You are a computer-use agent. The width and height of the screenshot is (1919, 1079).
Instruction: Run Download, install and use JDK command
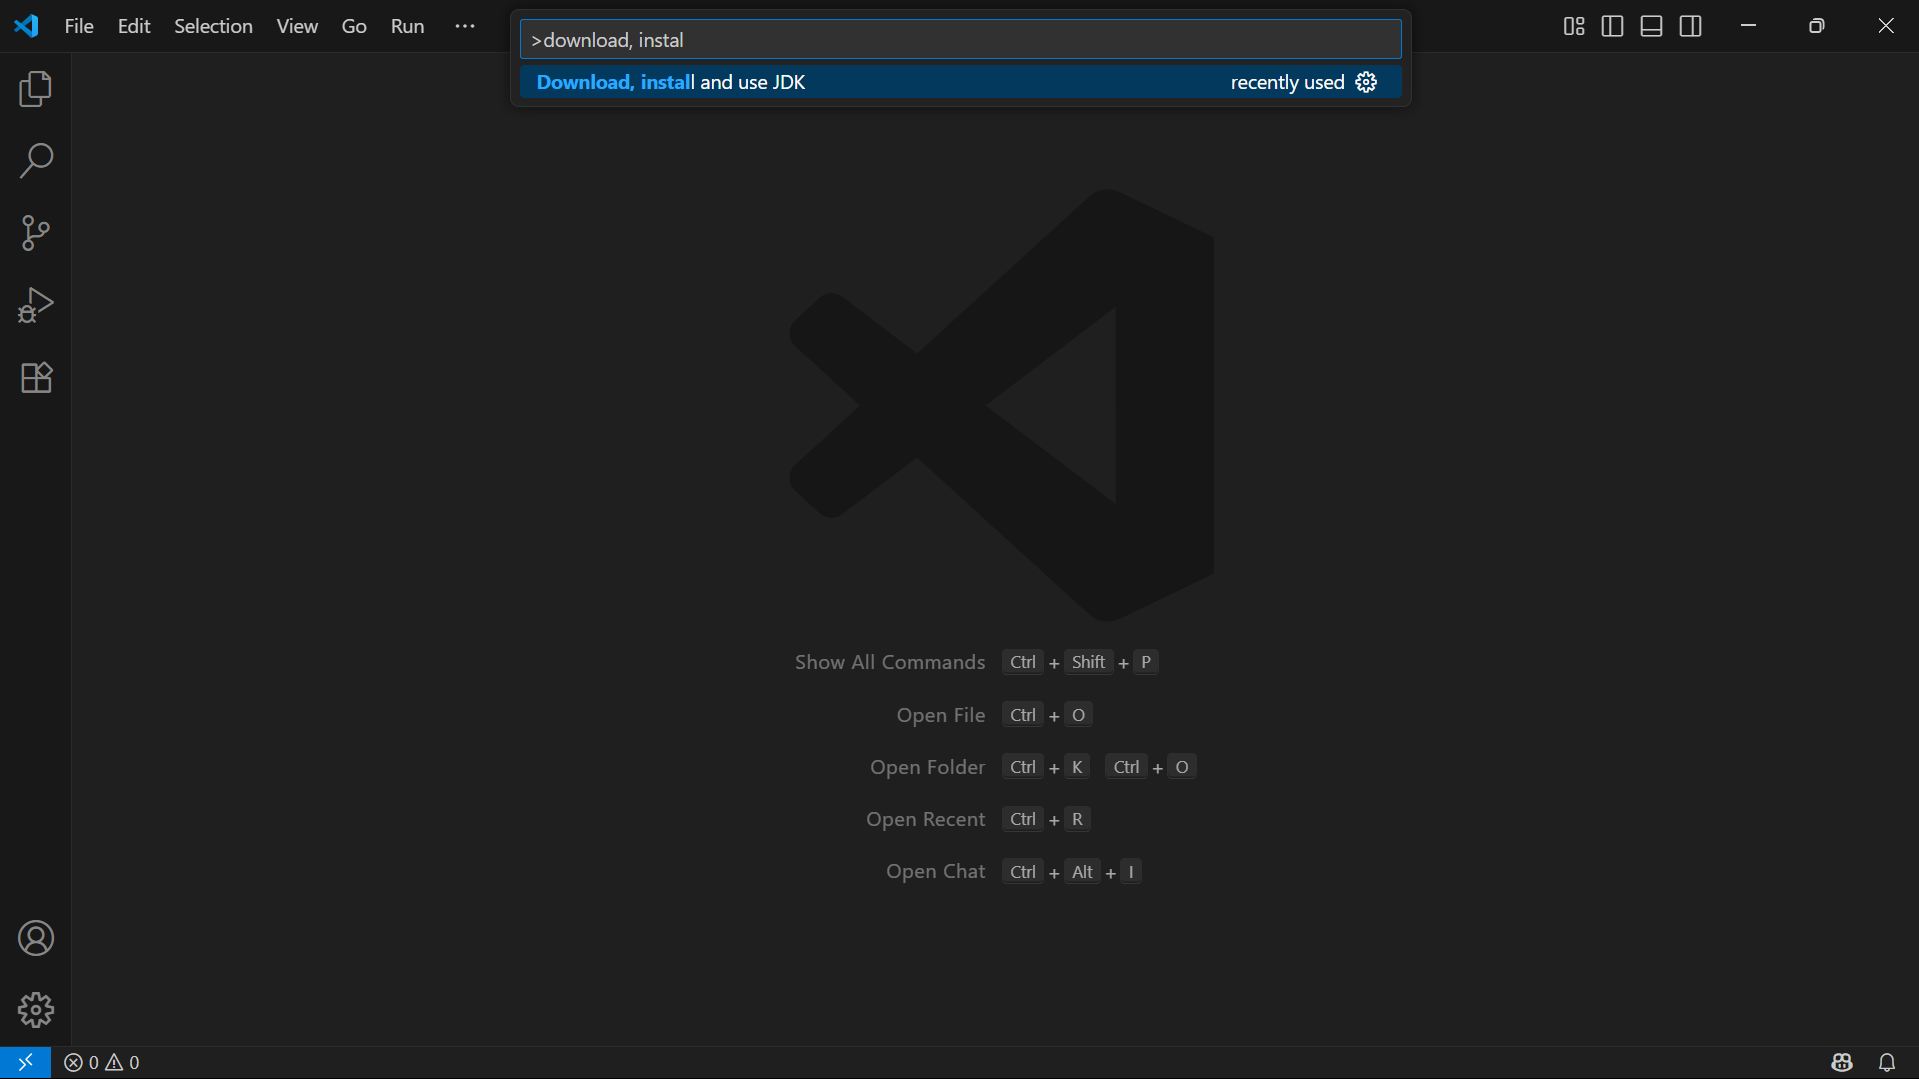pos(670,83)
